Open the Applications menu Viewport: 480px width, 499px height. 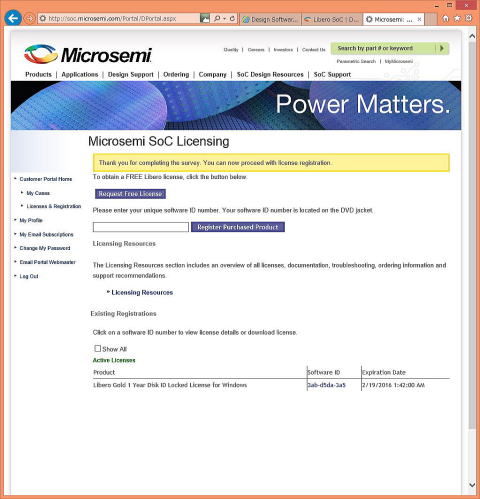click(x=80, y=74)
